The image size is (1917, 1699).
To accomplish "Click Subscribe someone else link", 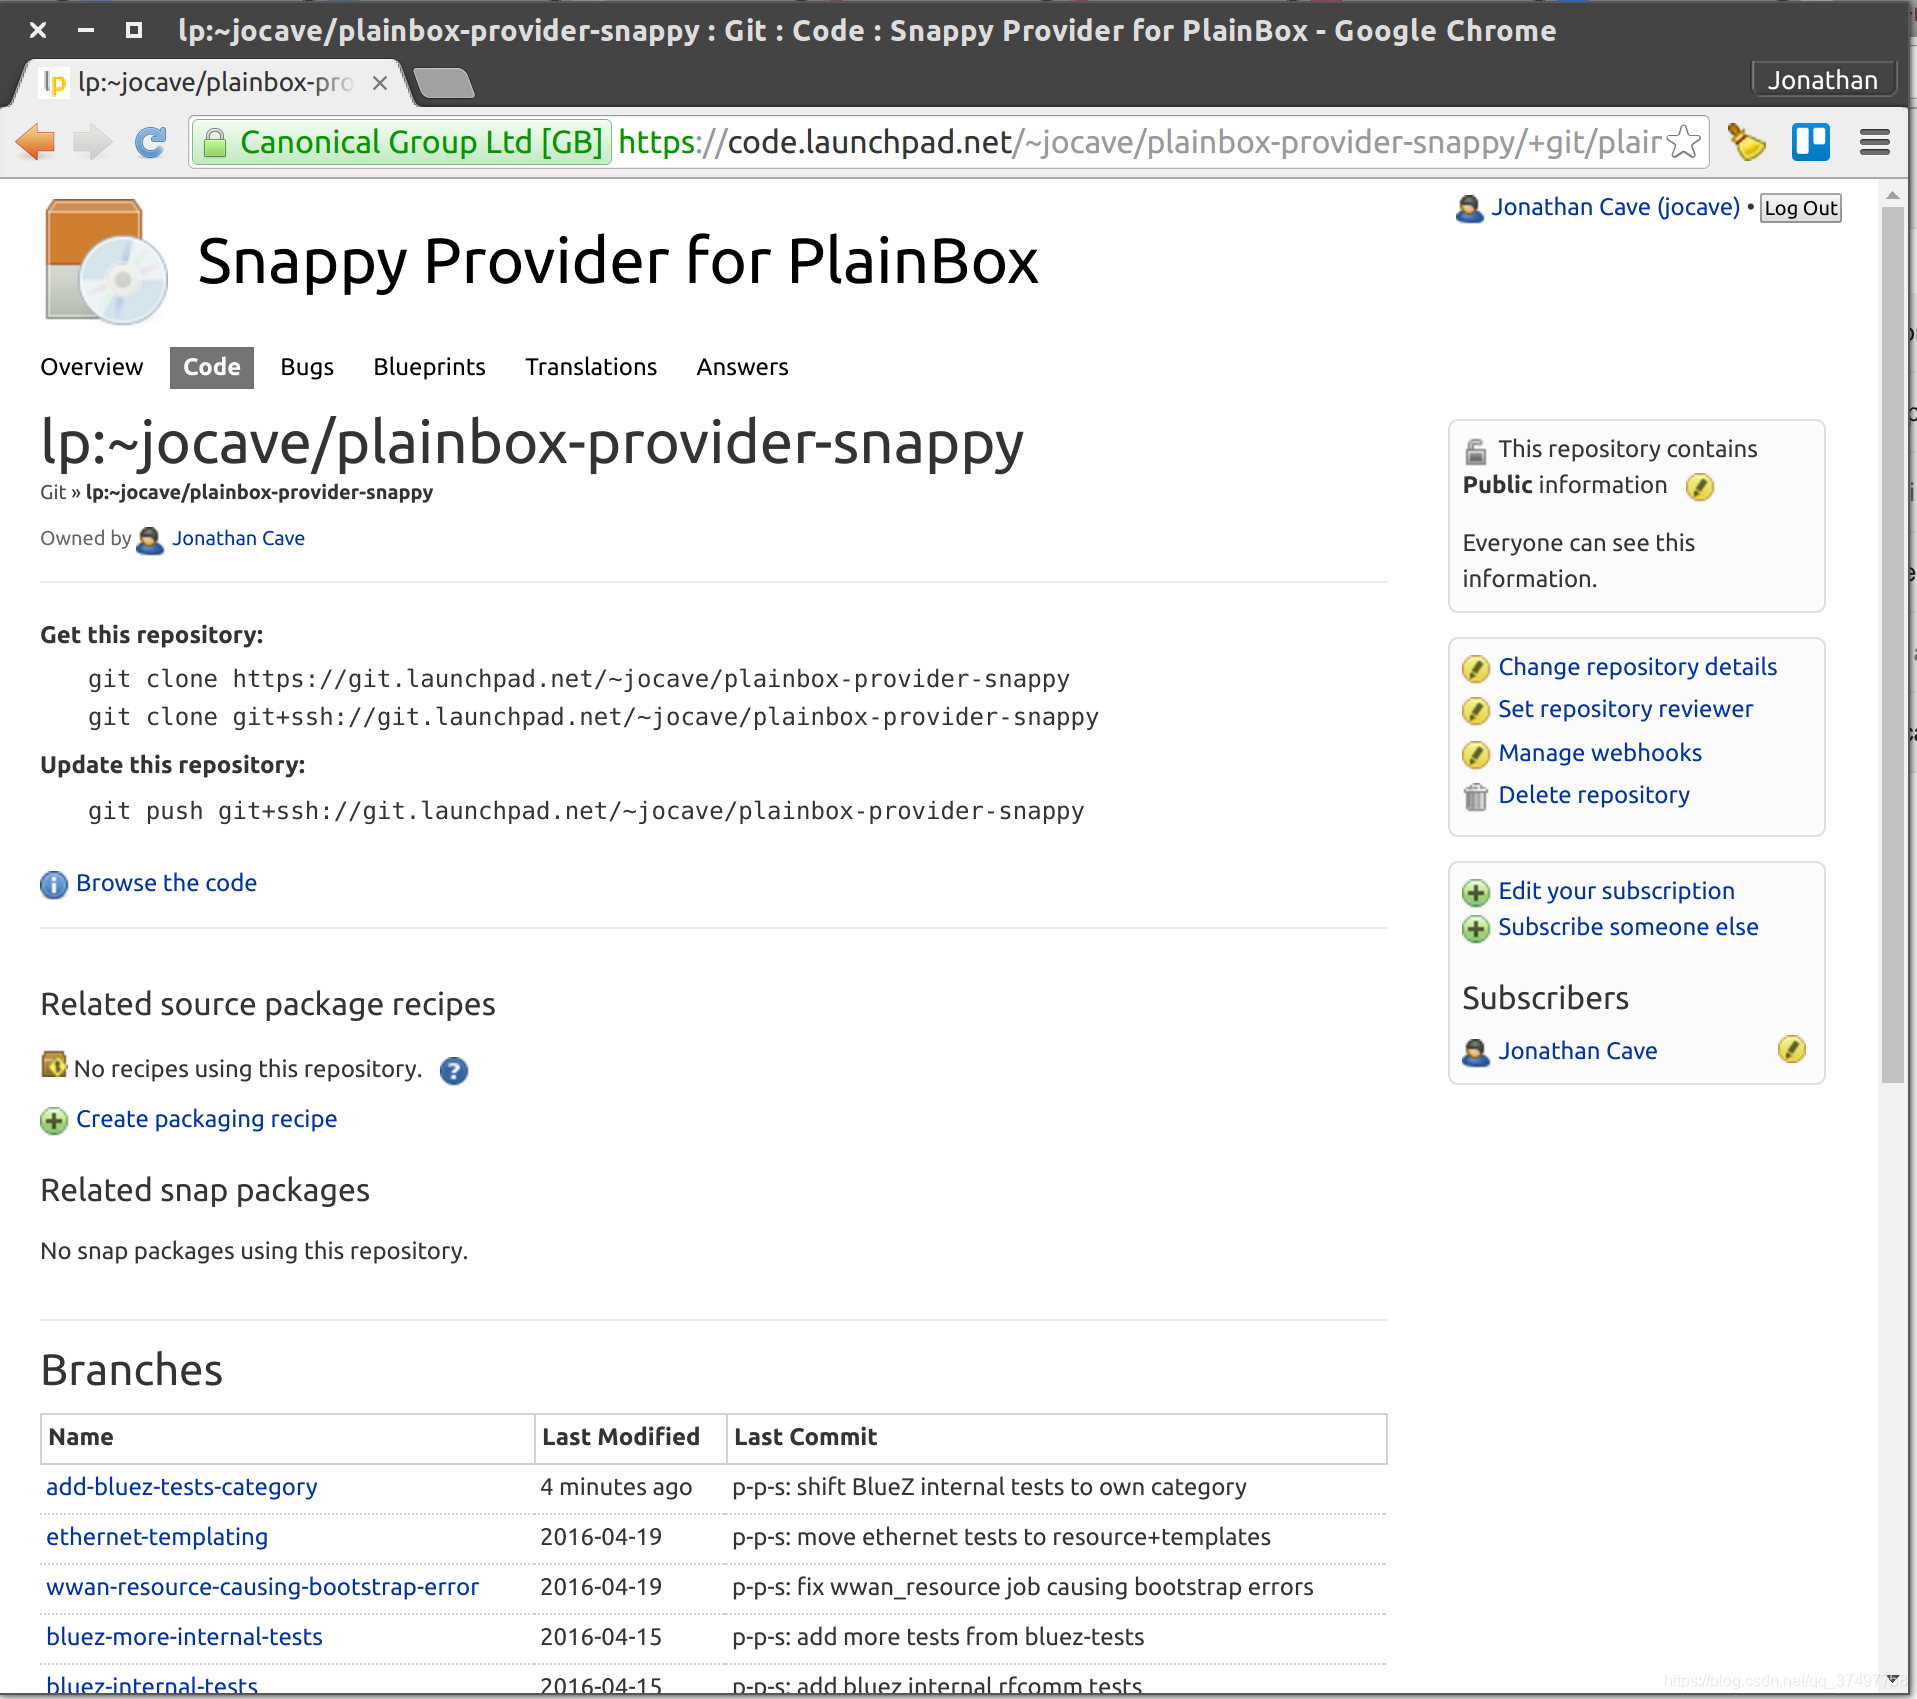I will pos(1627,927).
